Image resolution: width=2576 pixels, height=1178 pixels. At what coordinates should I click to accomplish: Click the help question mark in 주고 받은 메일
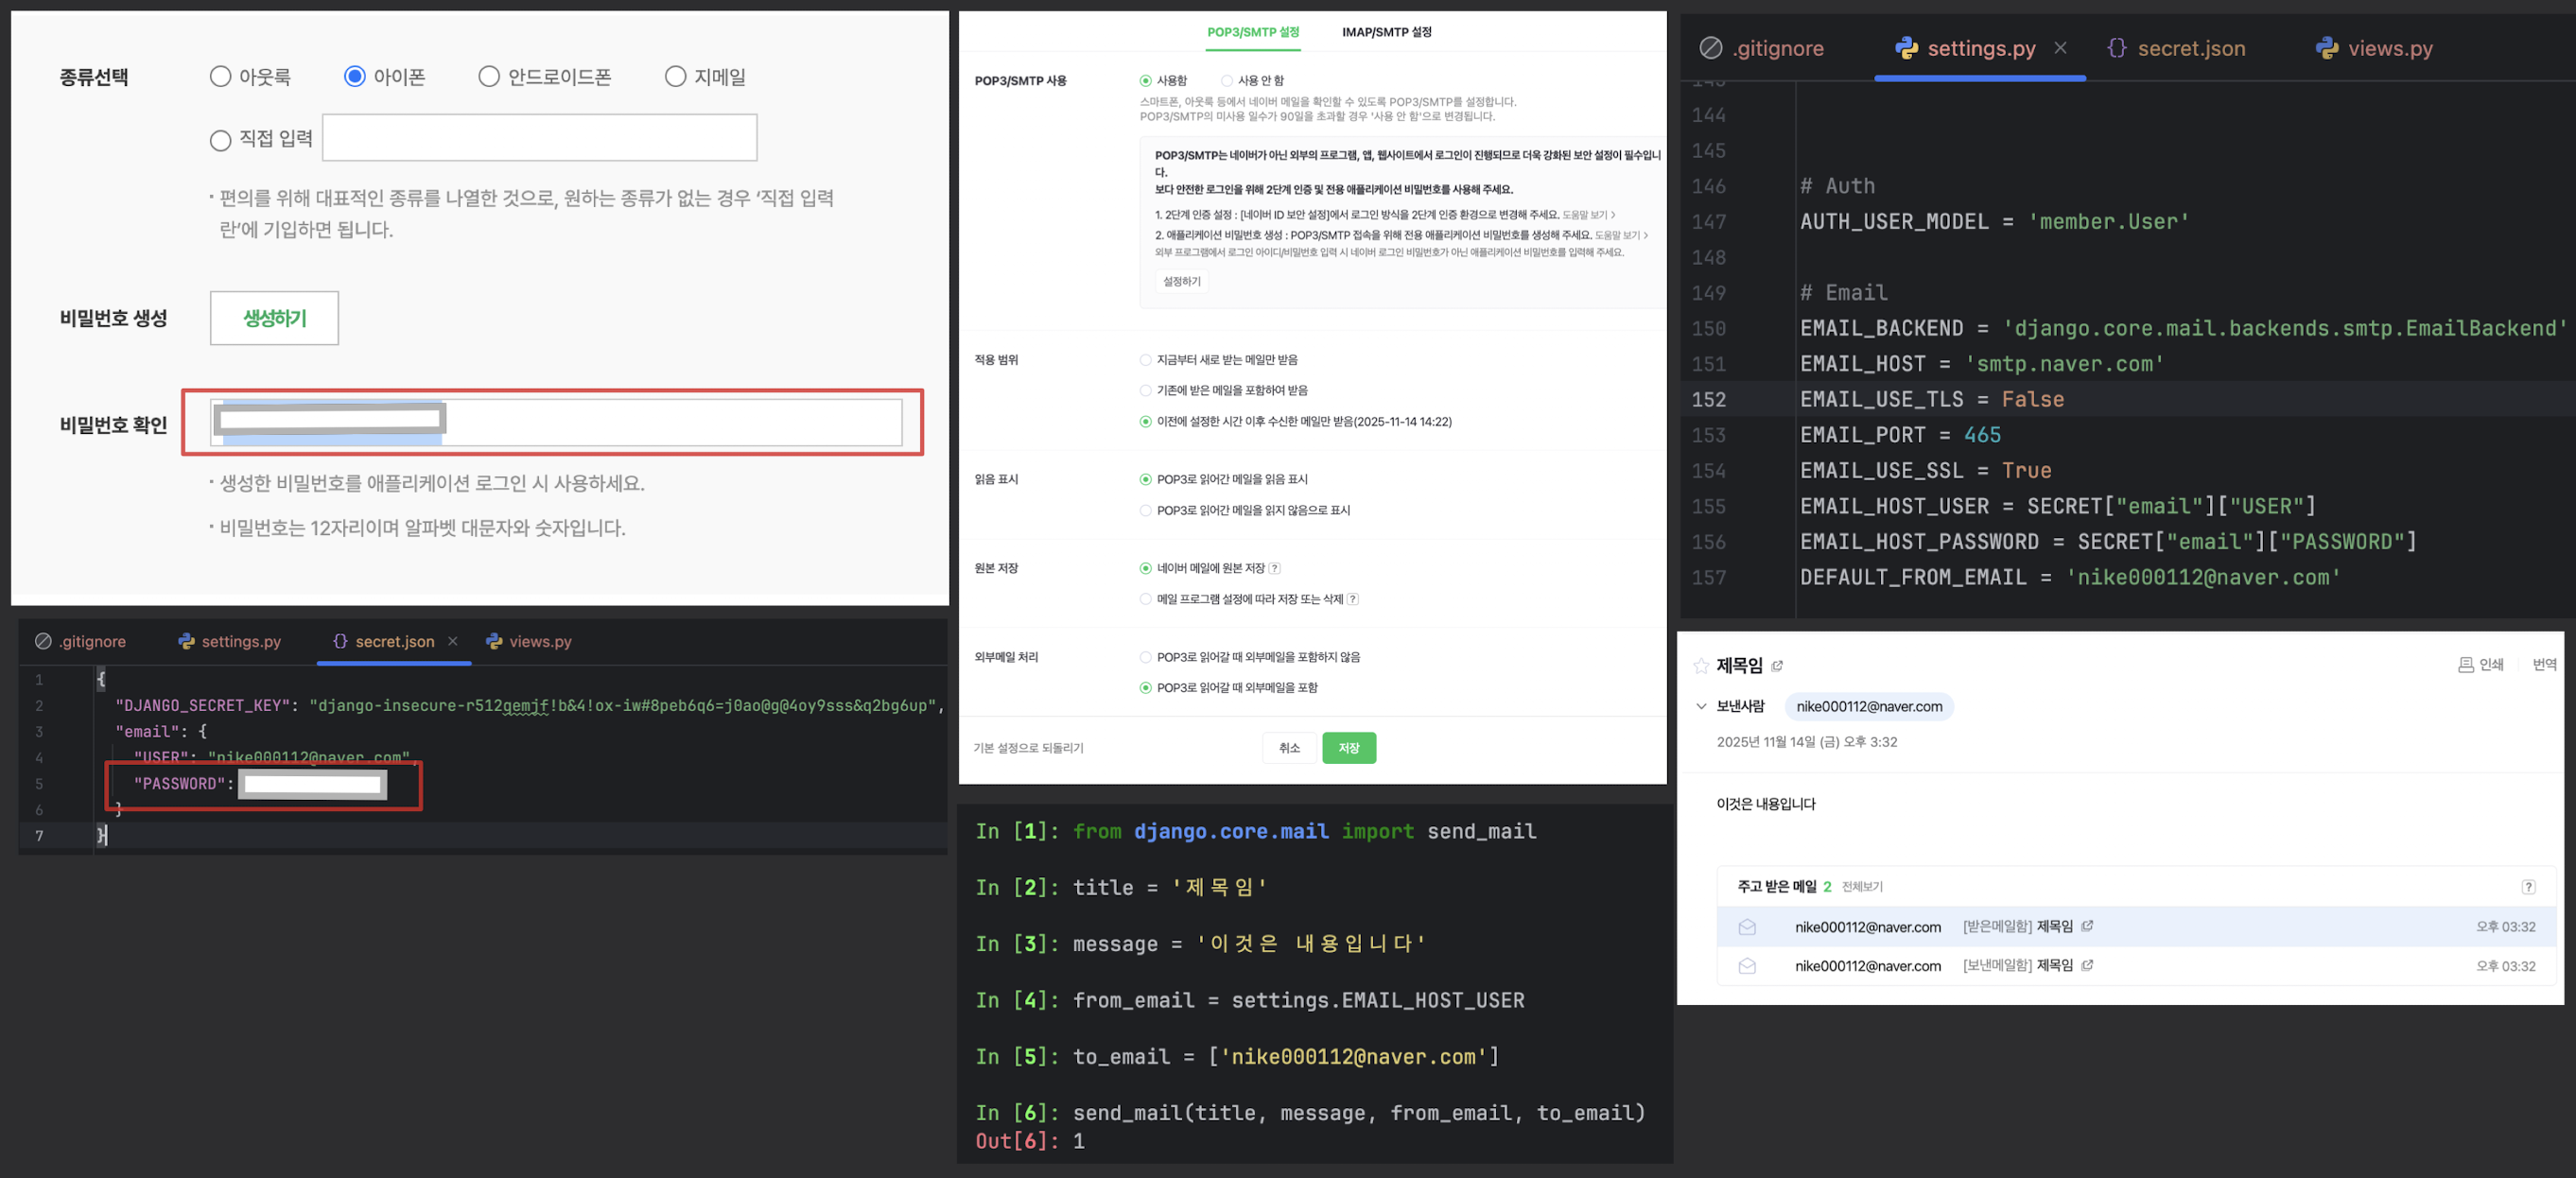click(2528, 887)
